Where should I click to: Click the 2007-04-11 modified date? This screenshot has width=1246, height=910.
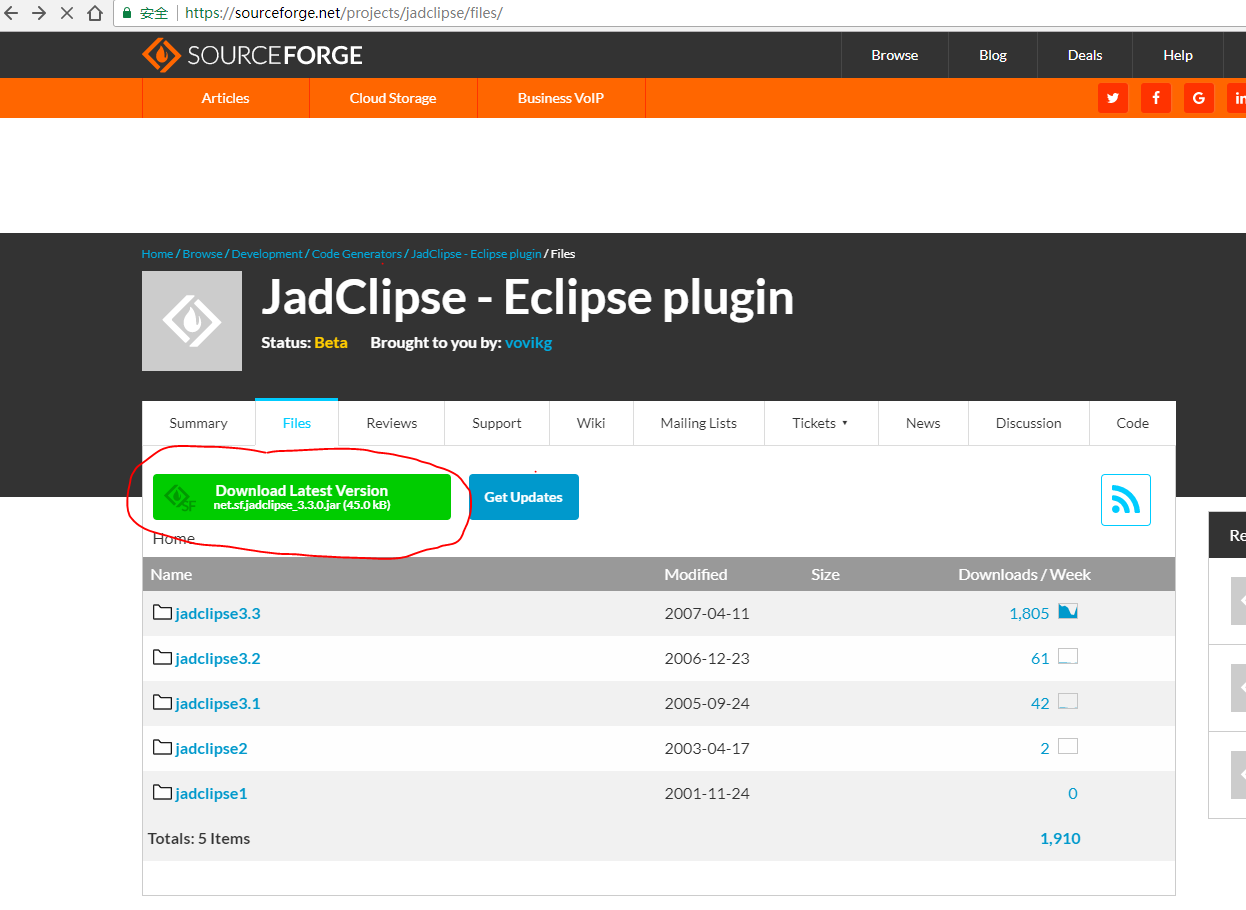[707, 613]
